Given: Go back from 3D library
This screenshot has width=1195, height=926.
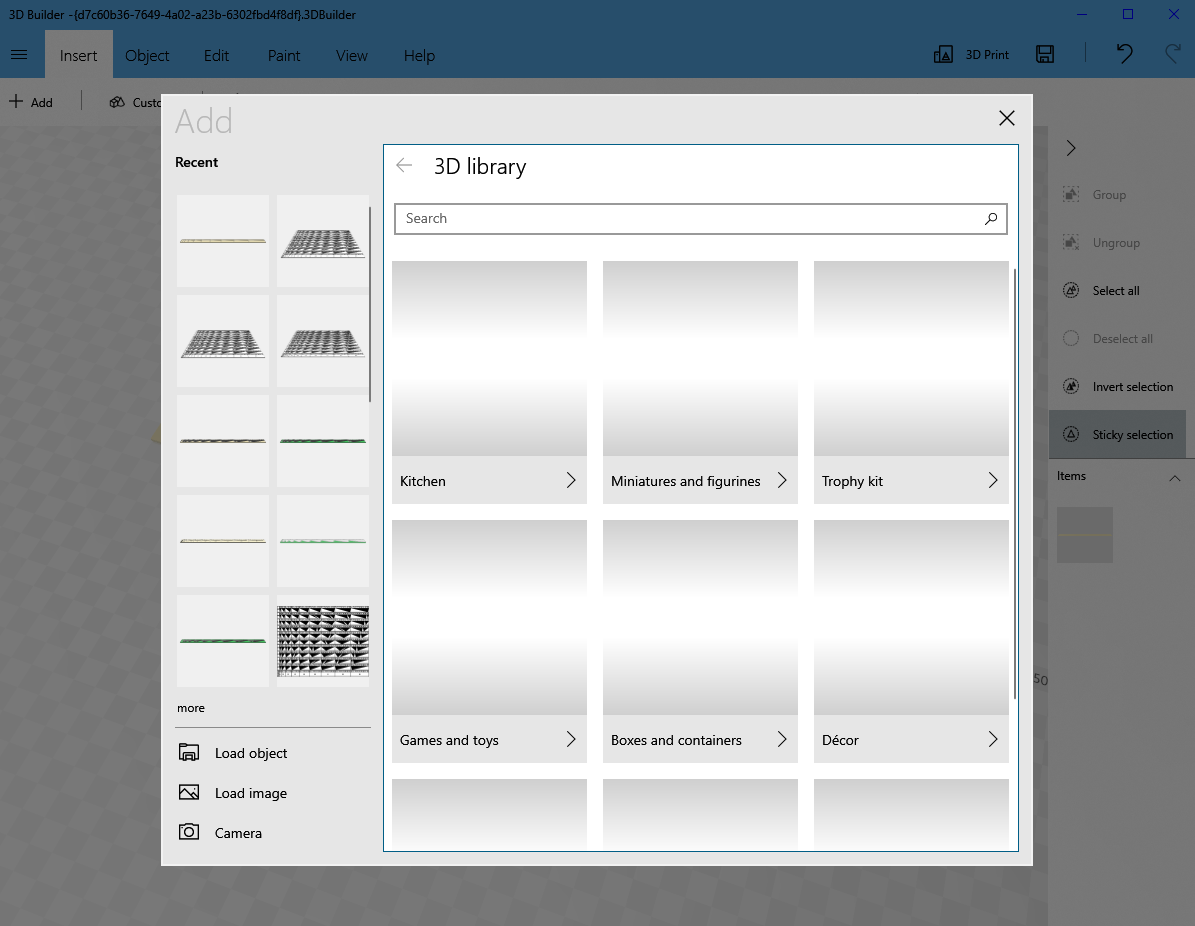Looking at the screenshot, I should 404,165.
